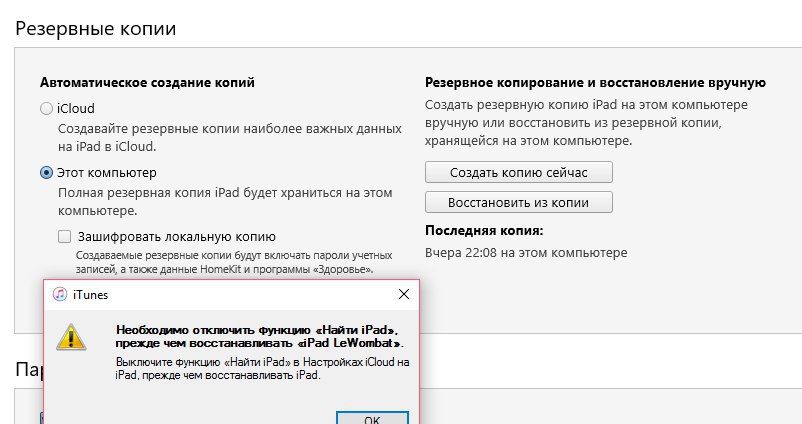Select the Этот компьютер radio button

(x=47, y=173)
